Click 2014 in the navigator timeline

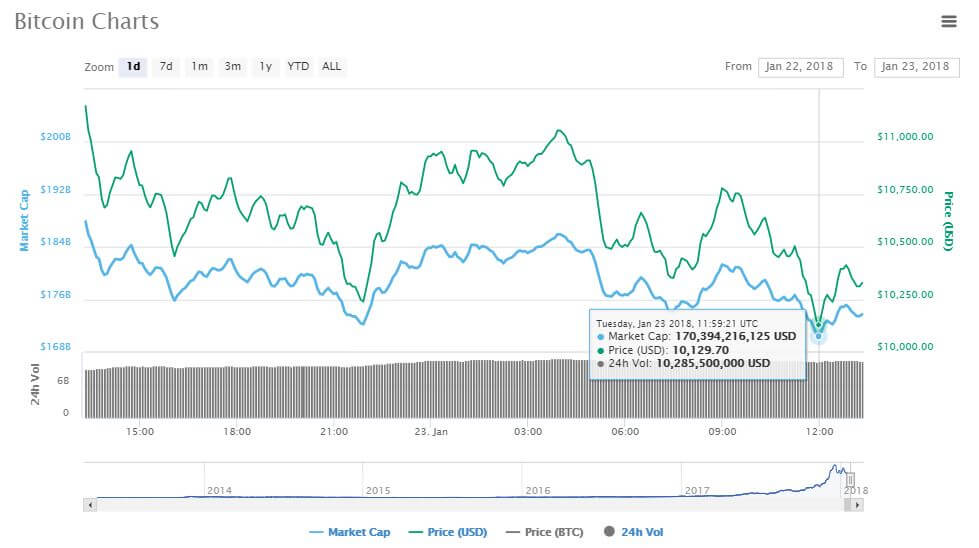(219, 491)
